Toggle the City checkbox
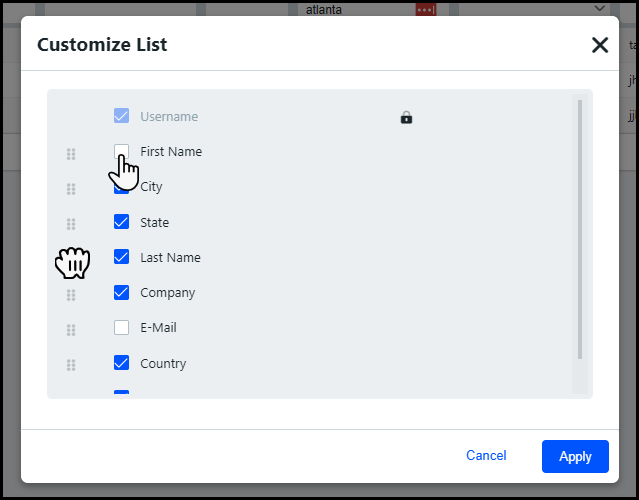The height and width of the screenshot is (500, 639). coord(122,187)
